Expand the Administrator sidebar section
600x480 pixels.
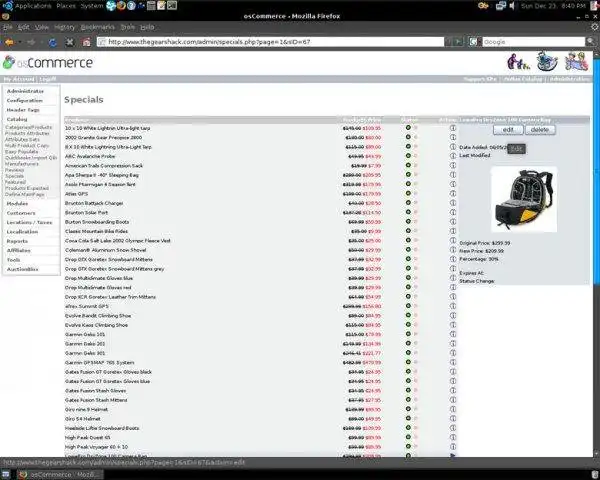(x=25, y=91)
